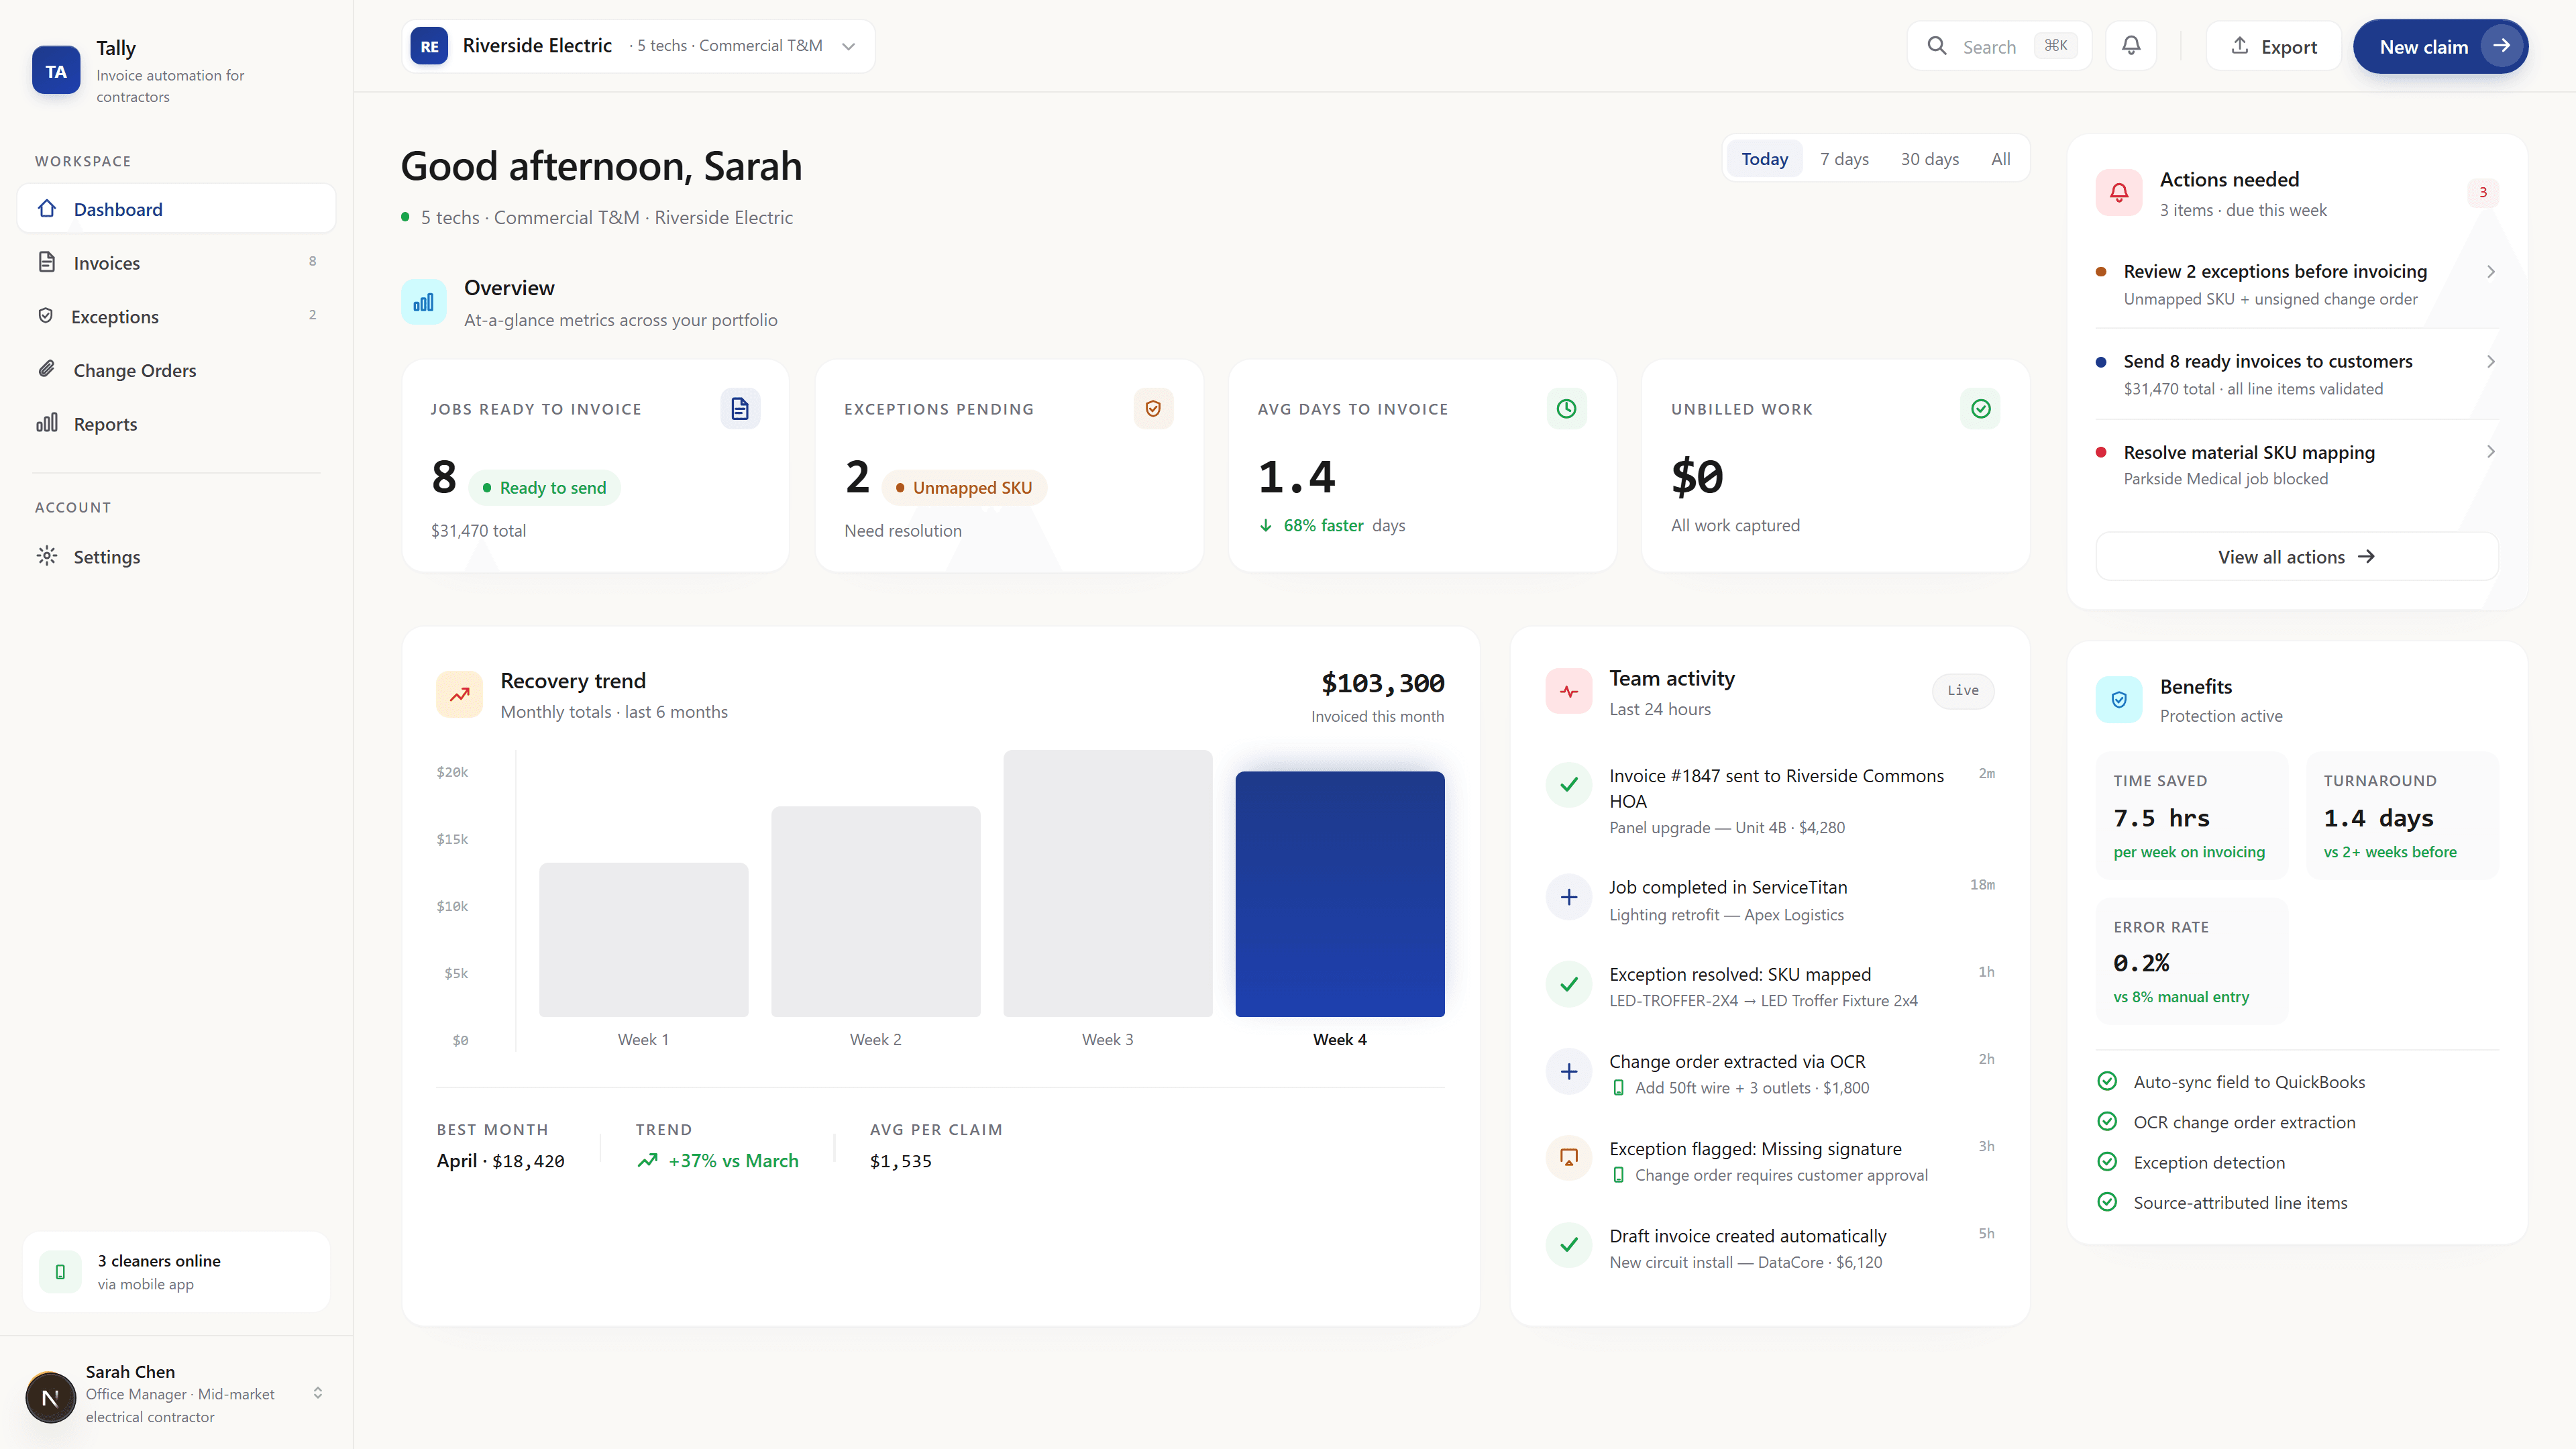The image size is (2576, 1449).
Task: Click the red 3 count badge in Actions needed
Action: coord(2482,192)
